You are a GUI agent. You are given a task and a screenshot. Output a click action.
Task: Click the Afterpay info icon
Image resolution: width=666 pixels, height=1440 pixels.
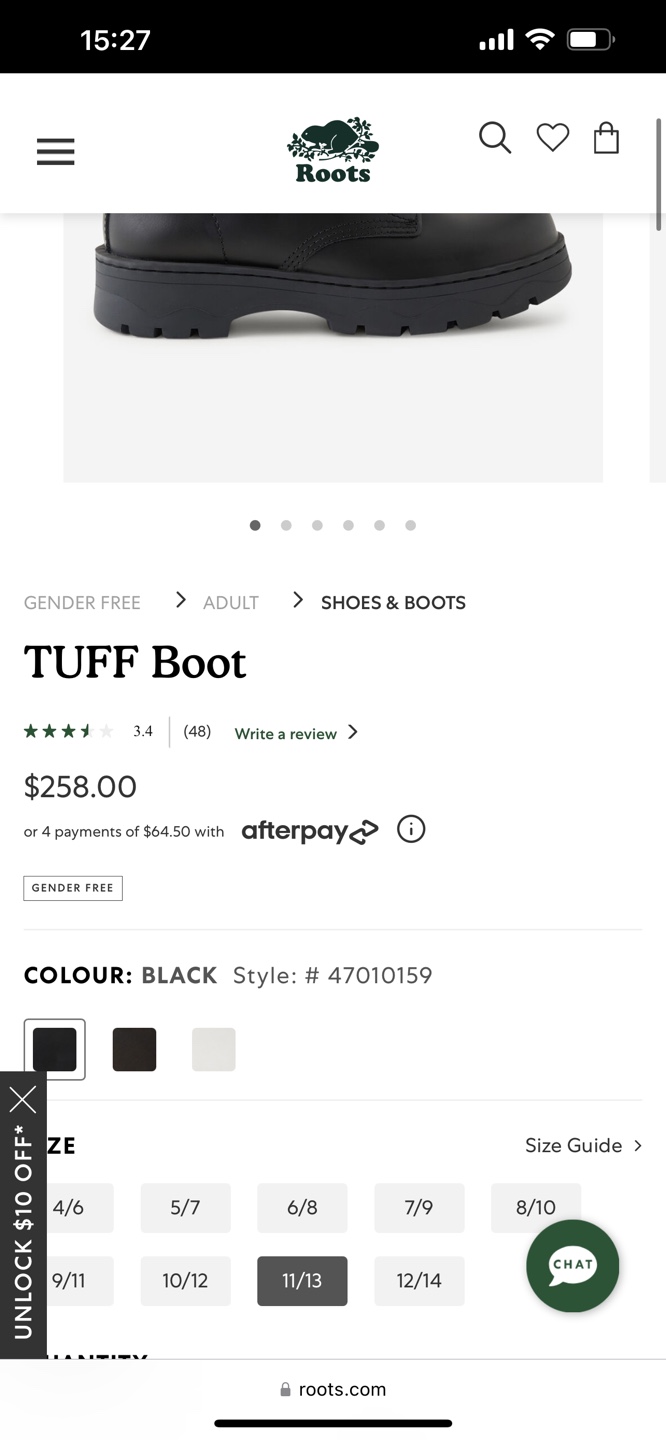pos(411,829)
